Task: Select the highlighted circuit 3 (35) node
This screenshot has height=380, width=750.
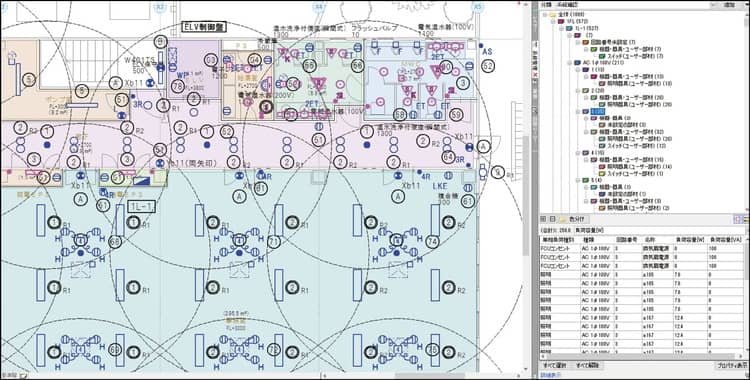Action: pyautogui.click(x=599, y=111)
